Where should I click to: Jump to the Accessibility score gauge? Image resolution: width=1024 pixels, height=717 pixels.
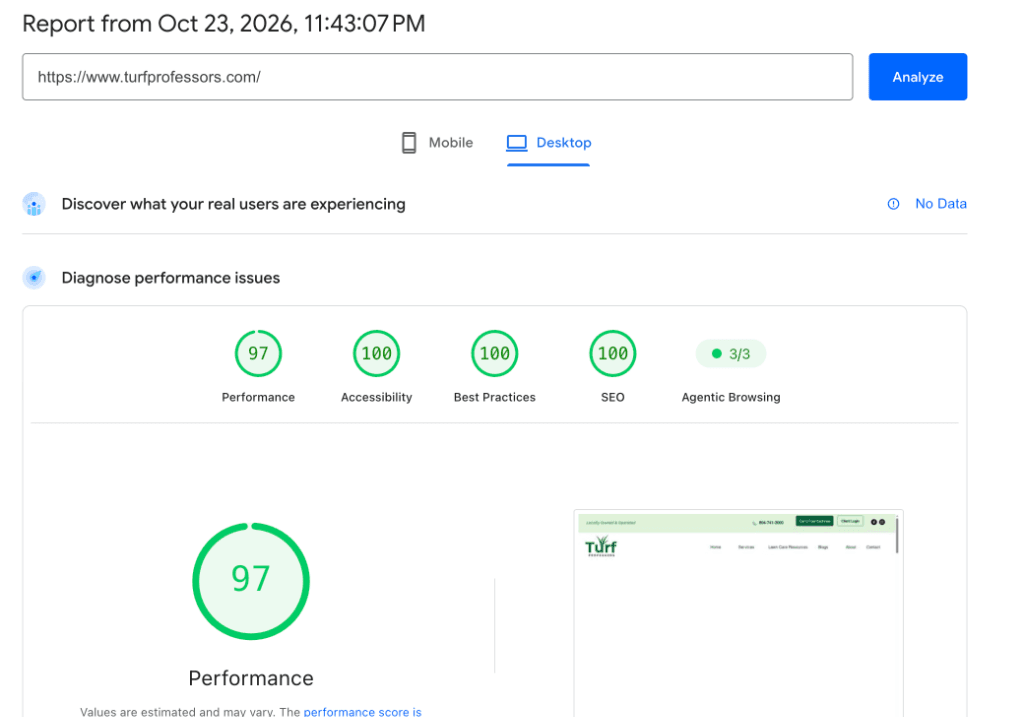376,353
